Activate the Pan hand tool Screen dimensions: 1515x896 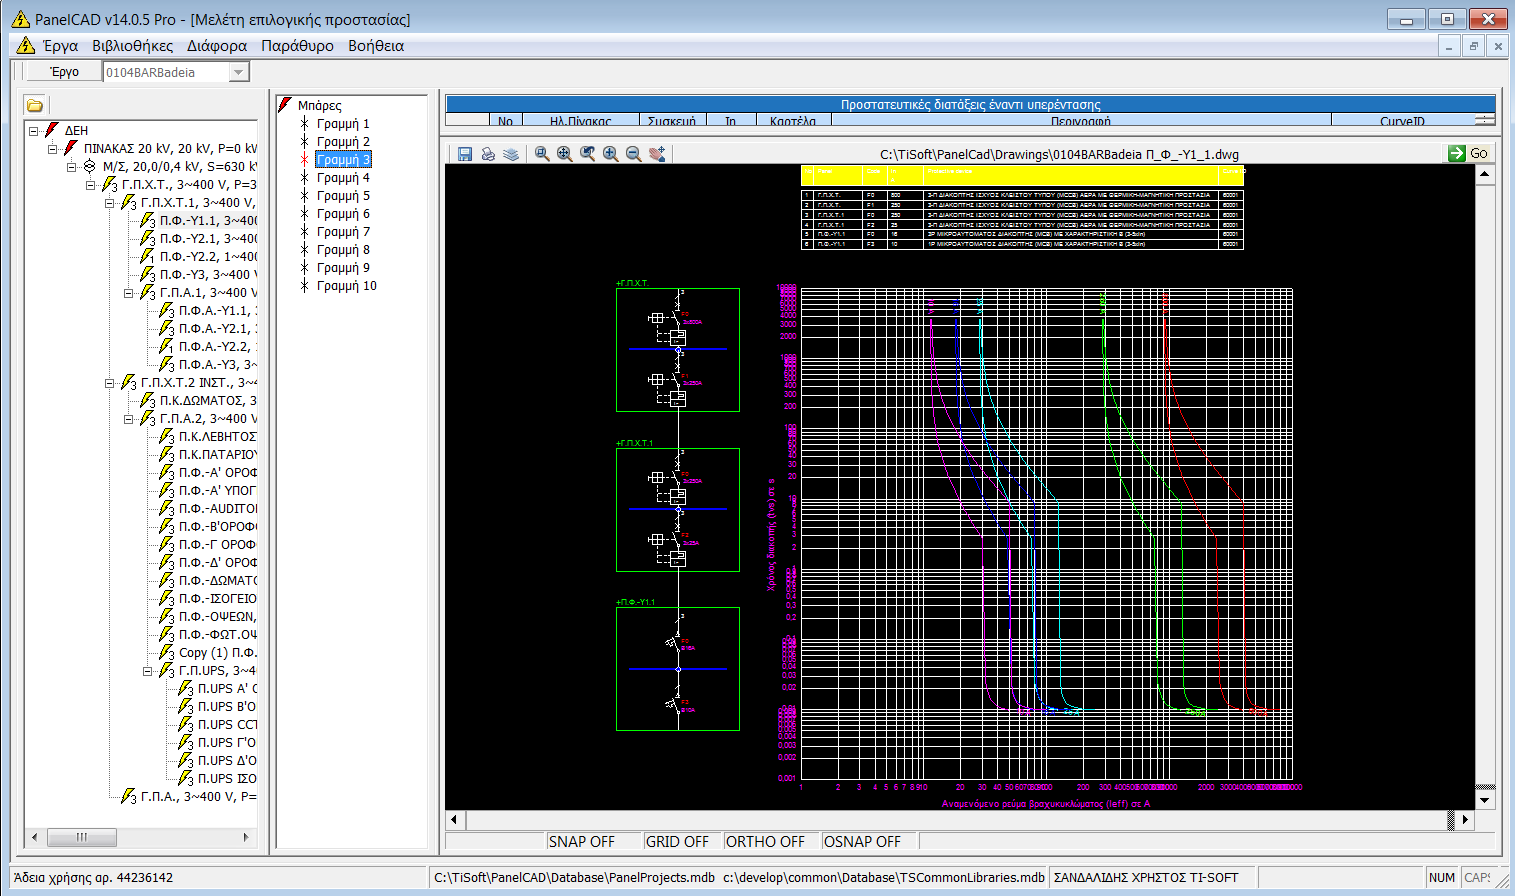pos(657,153)
